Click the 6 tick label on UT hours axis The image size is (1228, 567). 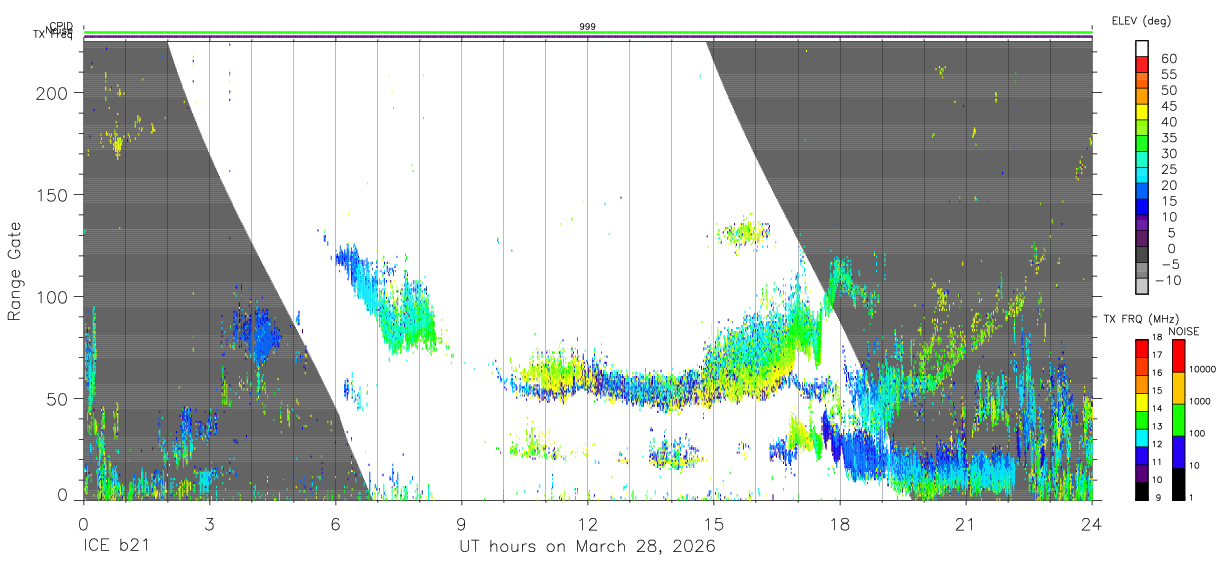pos(335,524)
